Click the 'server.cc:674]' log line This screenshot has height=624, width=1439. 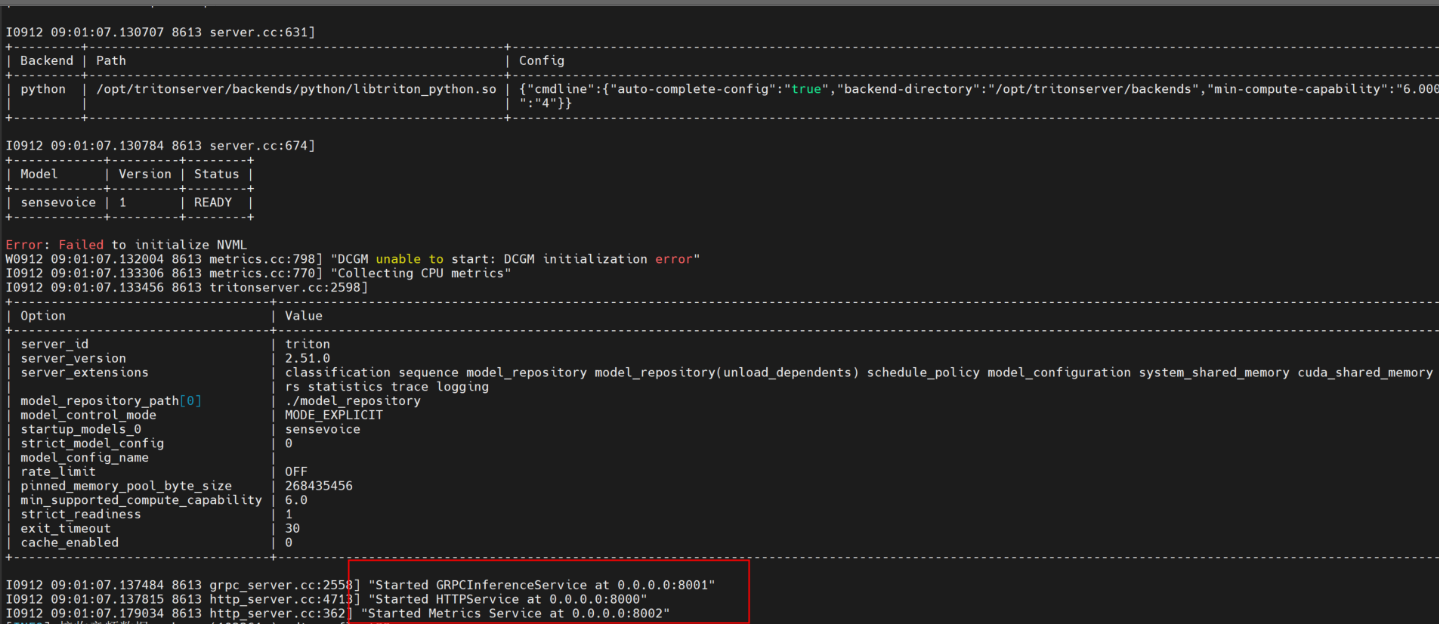[160, 146]
